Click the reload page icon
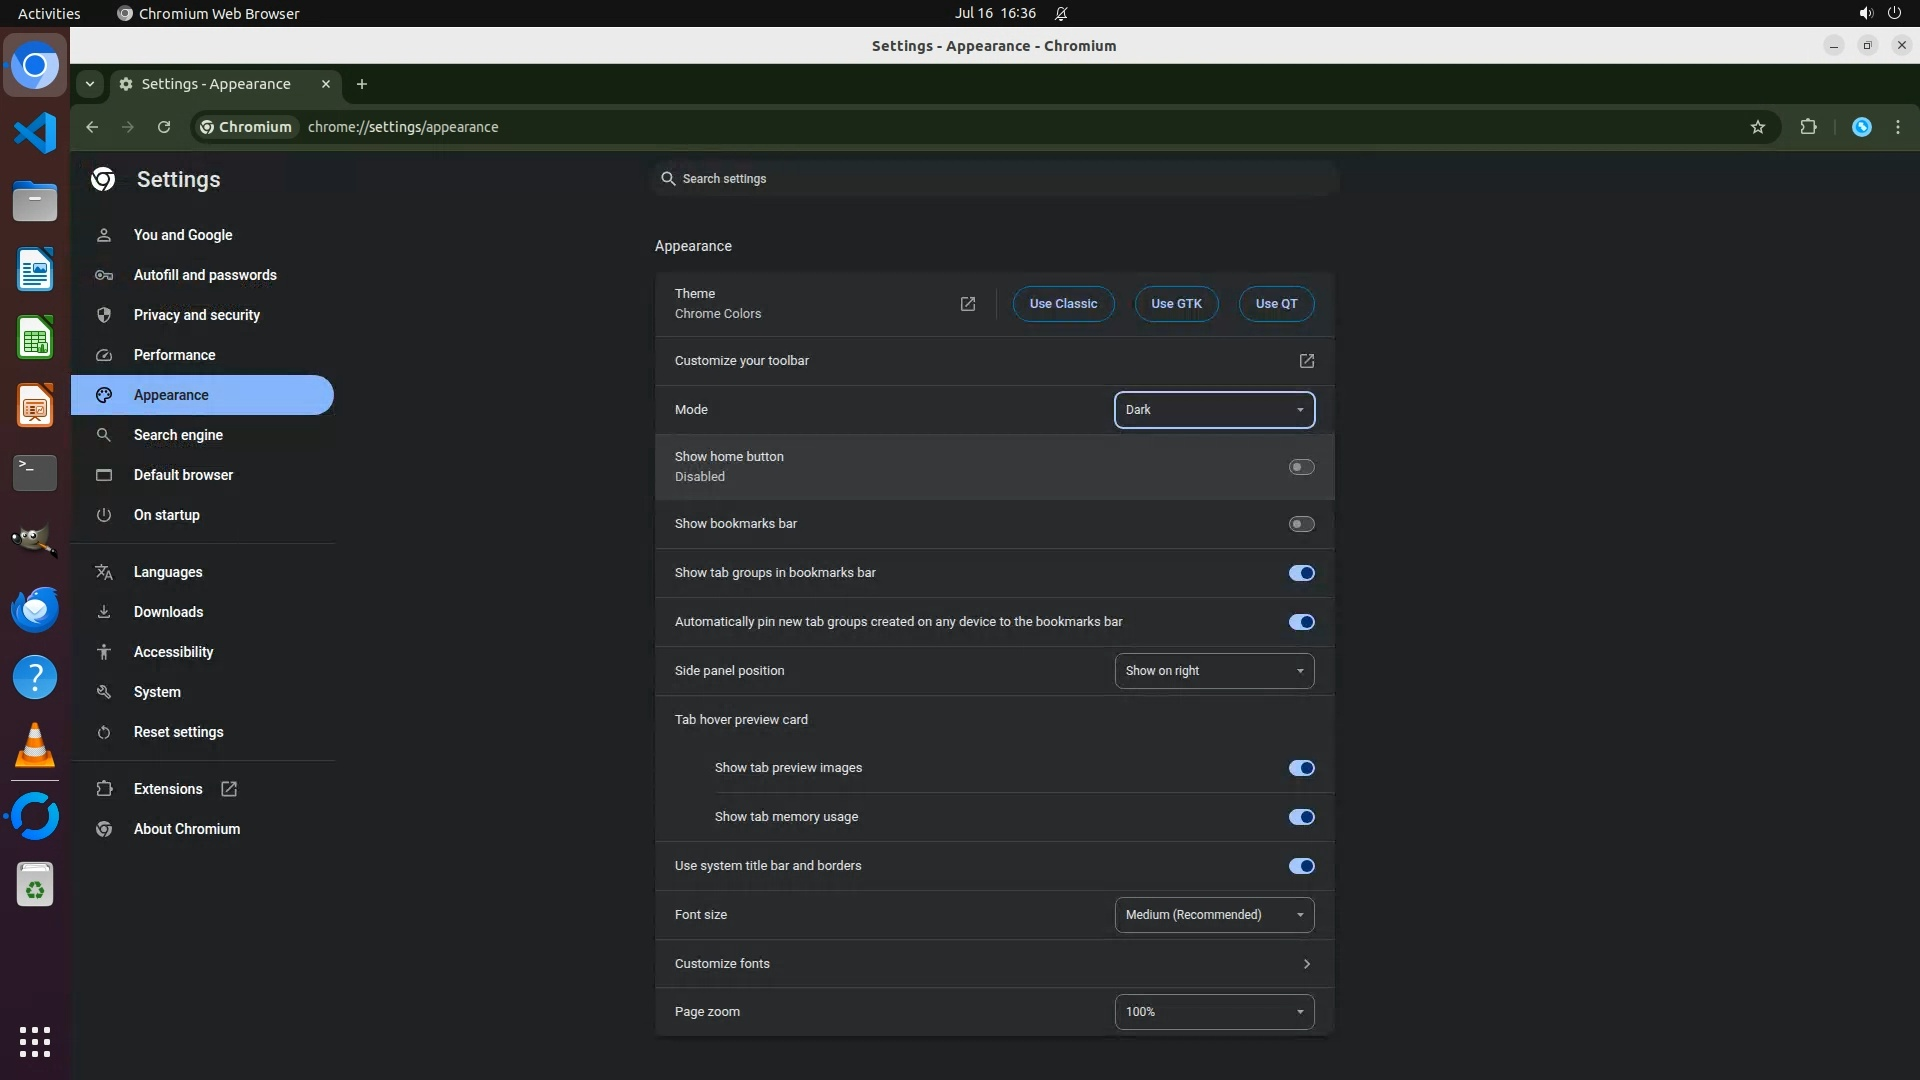Image resolution: width=1920 pixels, height=1080 pixels. point(164,127)
